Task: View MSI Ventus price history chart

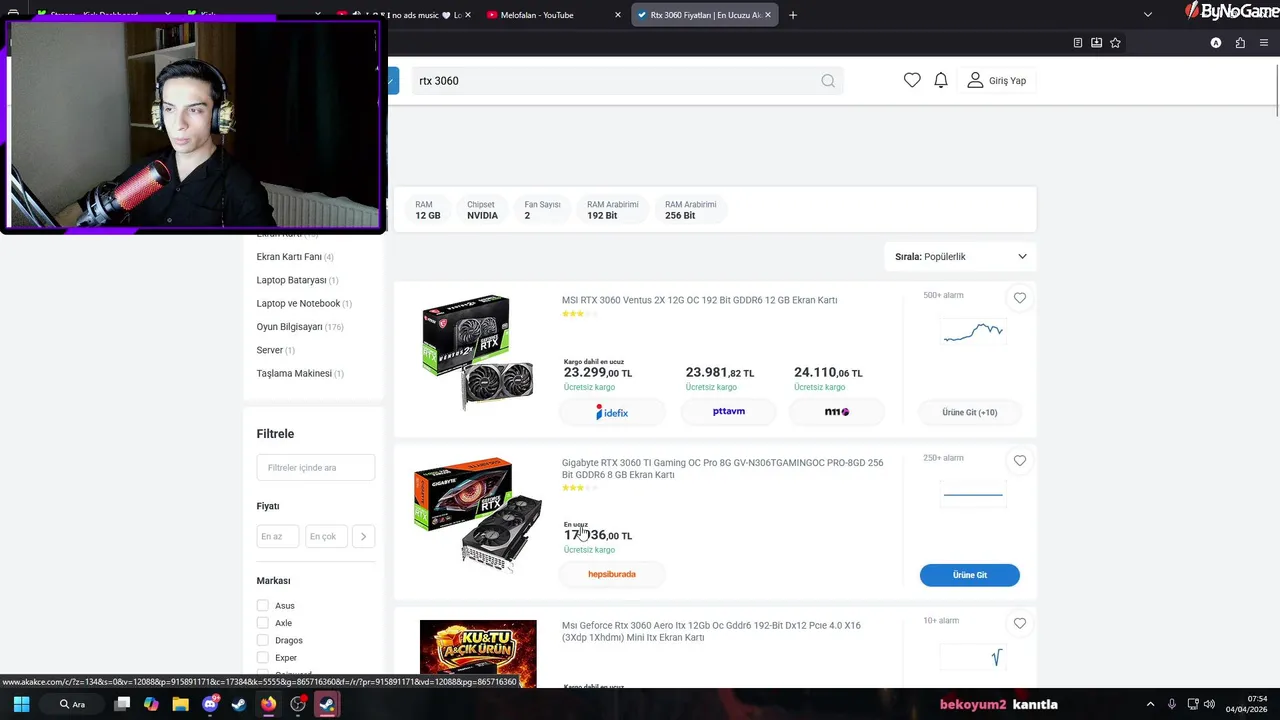Action: [973, 332]
